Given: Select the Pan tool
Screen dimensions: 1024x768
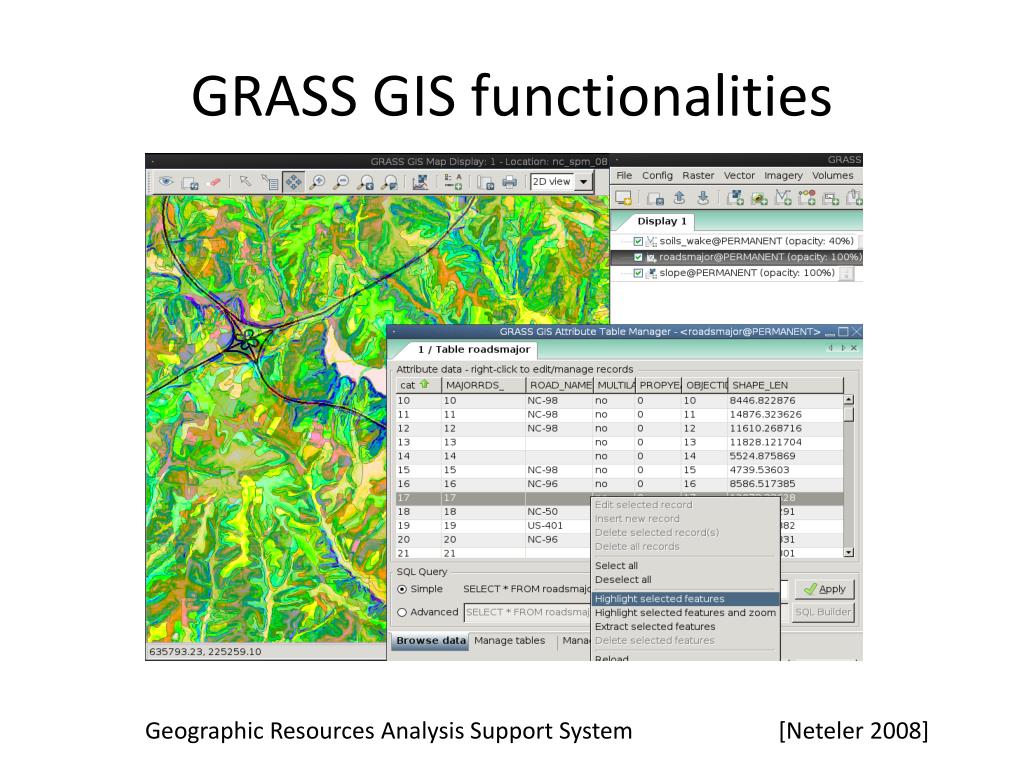Looking at the screenshot, I should [x=293, y=182].
